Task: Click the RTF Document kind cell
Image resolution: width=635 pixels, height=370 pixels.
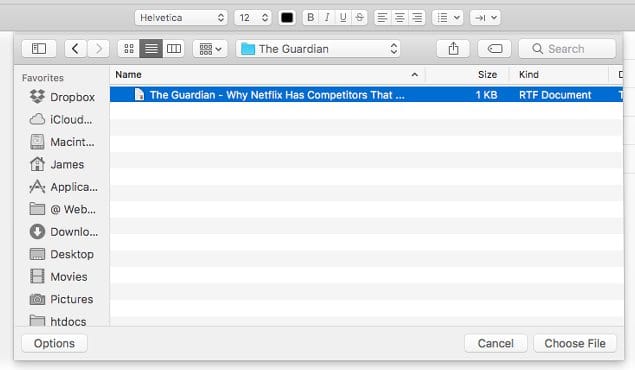Action: click(555, 95)
